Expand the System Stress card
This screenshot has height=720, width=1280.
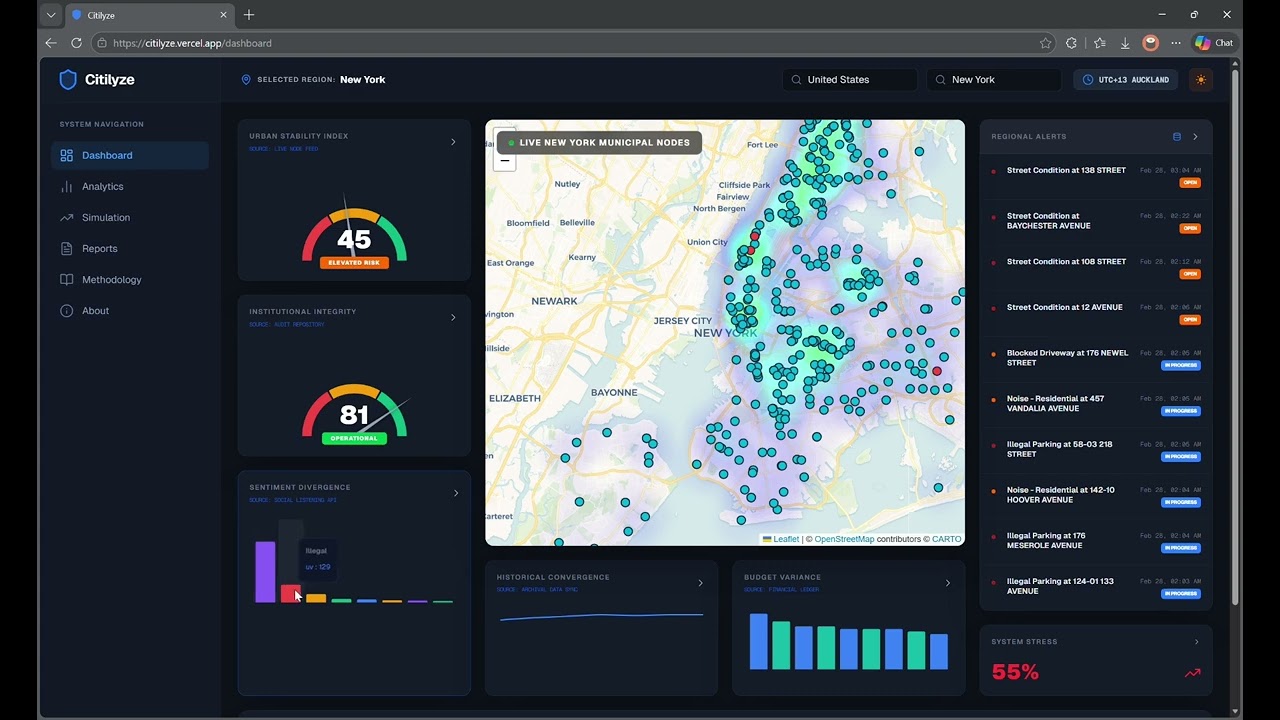pyautogui.click(x=1196, y=642)
